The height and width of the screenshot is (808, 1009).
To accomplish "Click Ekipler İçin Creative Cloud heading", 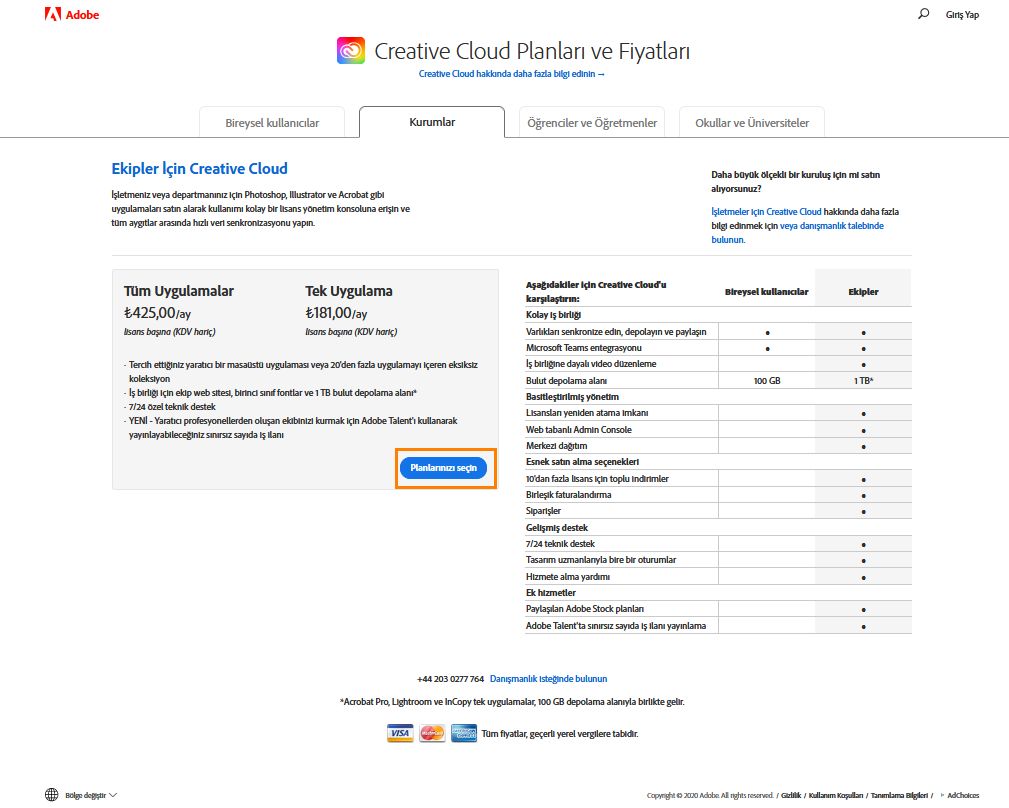I will point(199,169).
